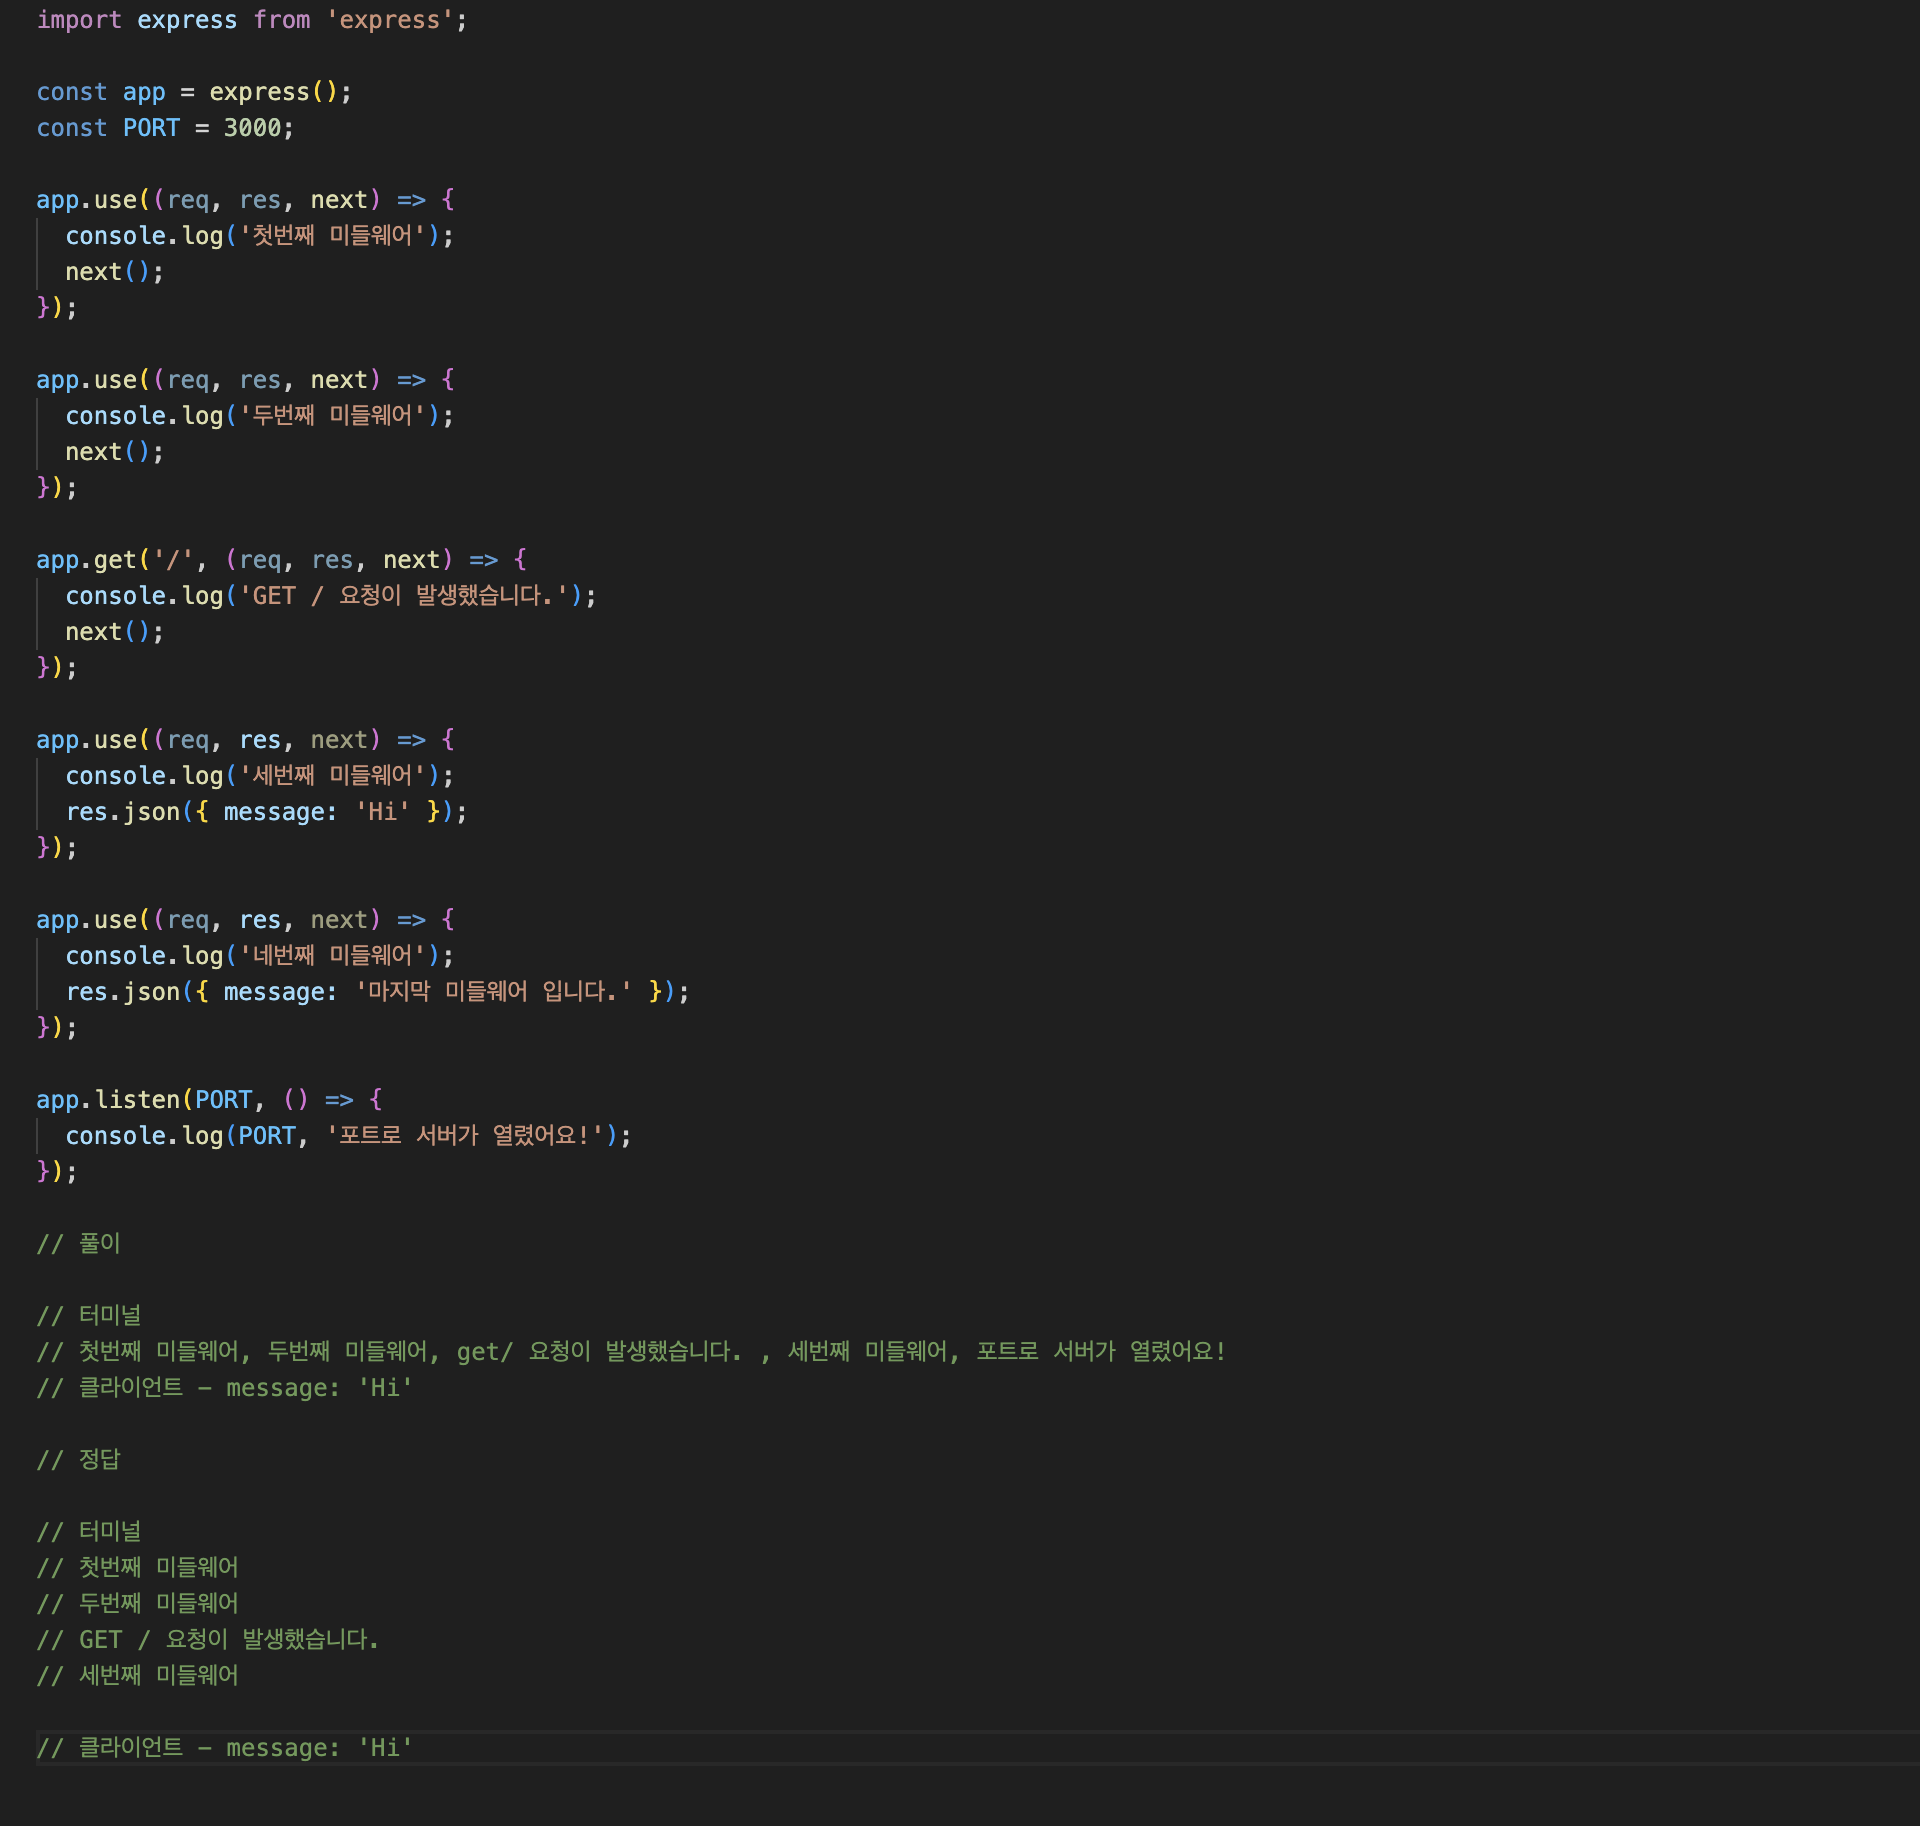The height and width of the screenshot is (1826, 1920).
Task: Click the '네번째 미들웨어' console.log string
Action: tap(333, 956)
